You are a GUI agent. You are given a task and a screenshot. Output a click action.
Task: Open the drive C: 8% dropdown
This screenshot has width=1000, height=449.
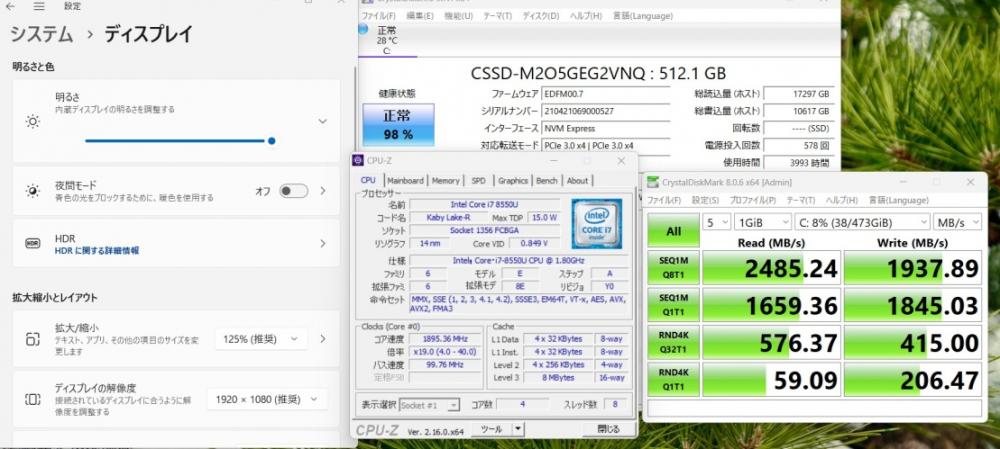tap(862, 222)
